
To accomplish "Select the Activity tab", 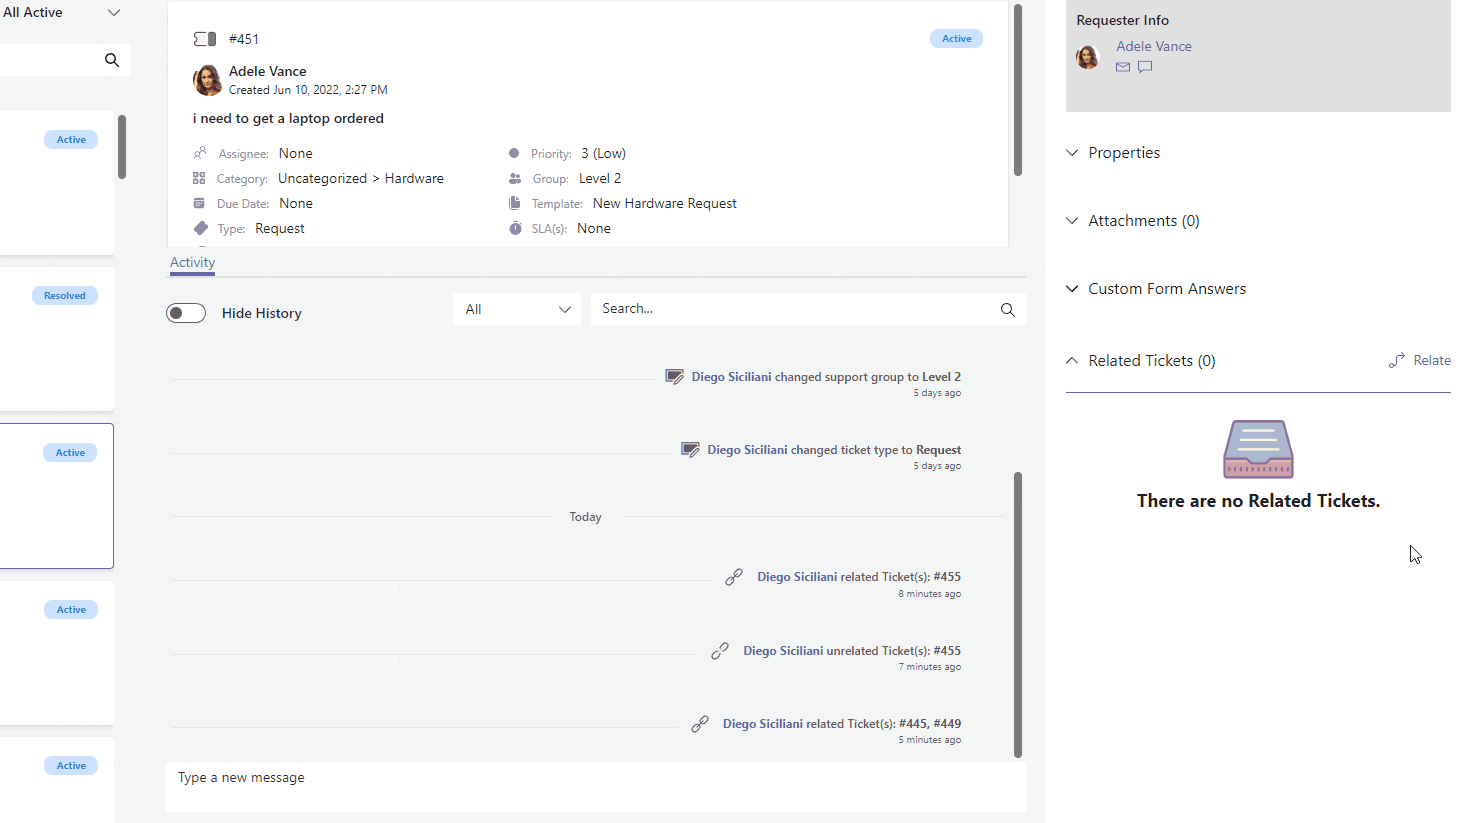I will point(192,263).
